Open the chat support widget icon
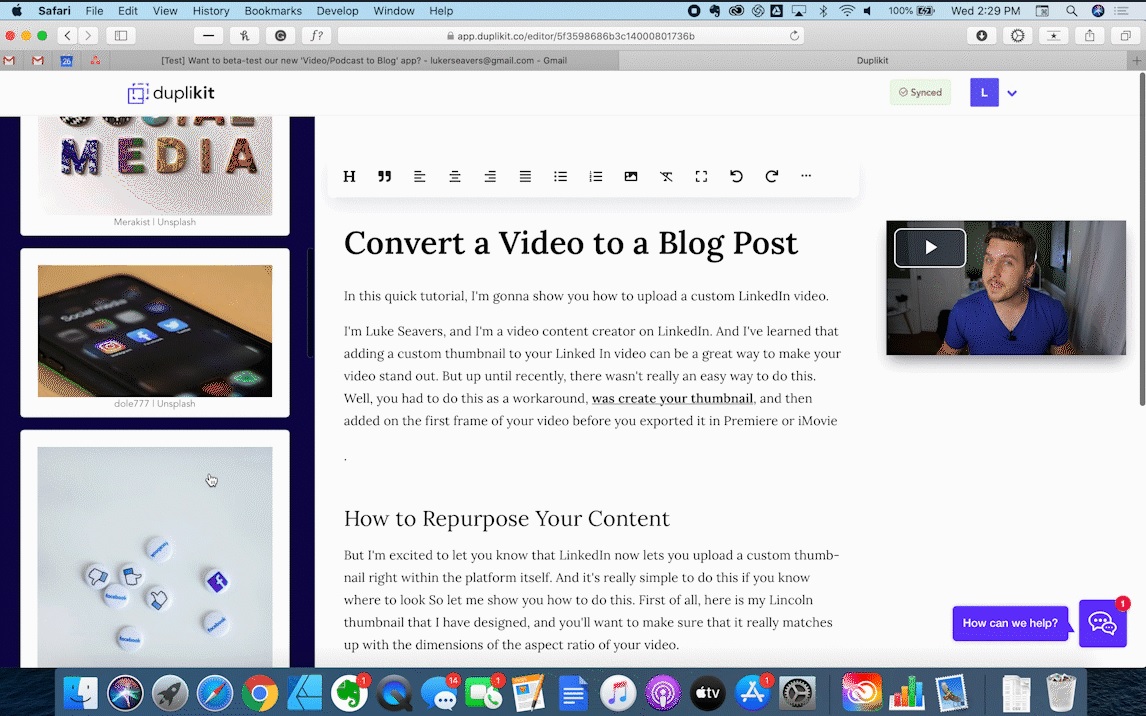The height and width of the screenshot is (716, 1146). 1102,623
